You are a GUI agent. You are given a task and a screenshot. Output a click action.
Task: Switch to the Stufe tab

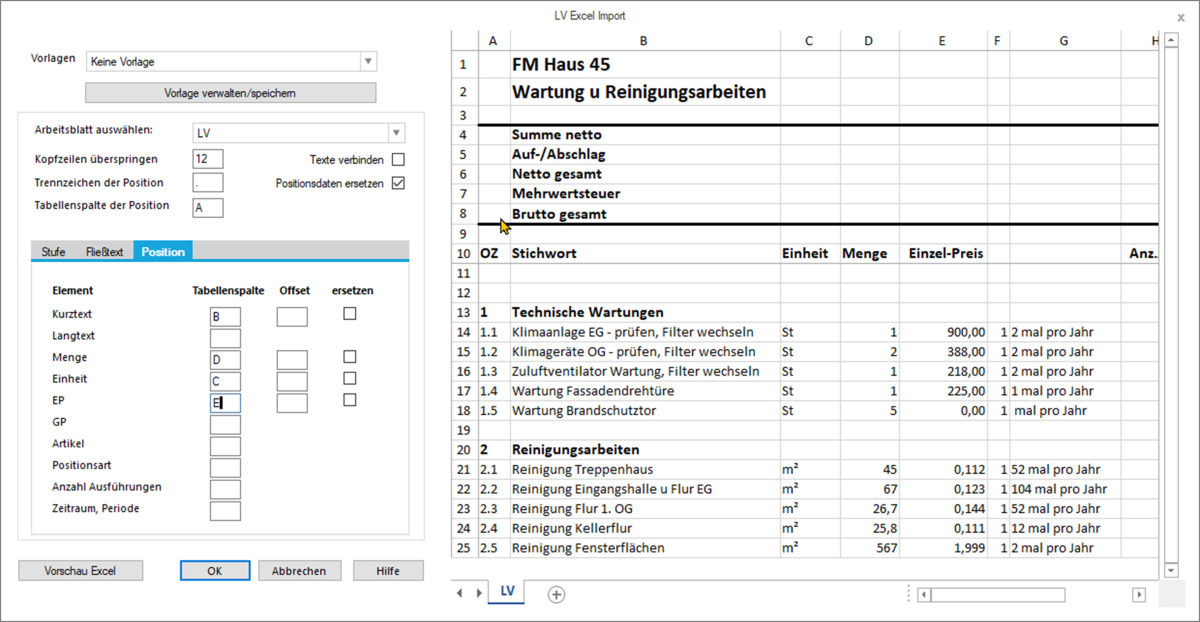click(53, 252)
